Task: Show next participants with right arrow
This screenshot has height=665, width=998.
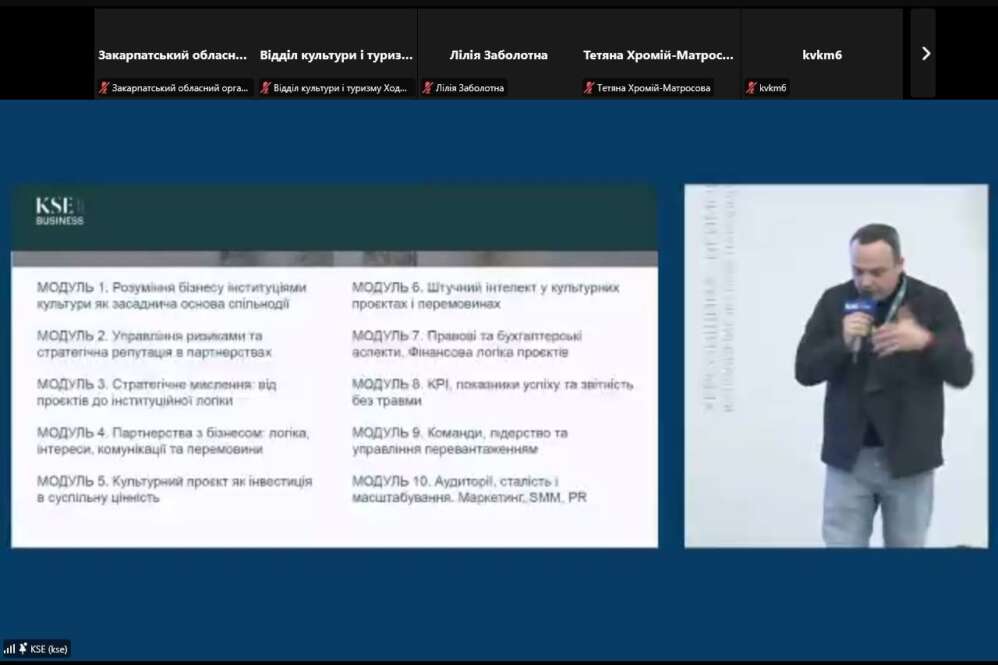Action: (924, 54)
